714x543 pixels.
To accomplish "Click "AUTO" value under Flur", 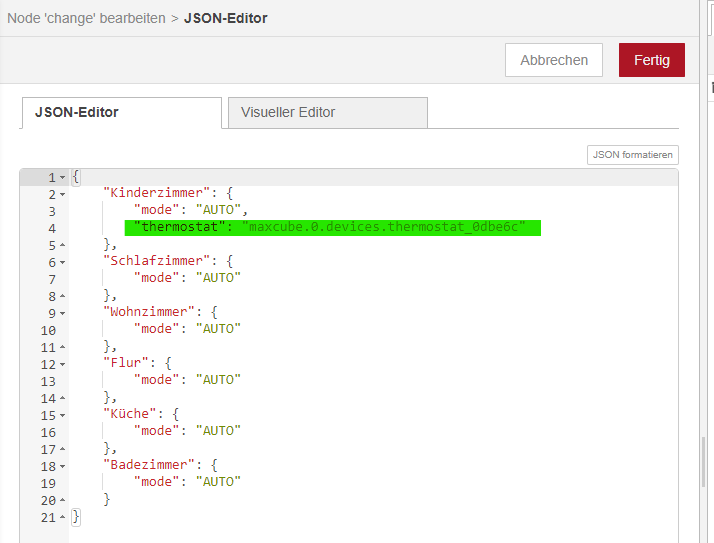I will tap(218, 379).
